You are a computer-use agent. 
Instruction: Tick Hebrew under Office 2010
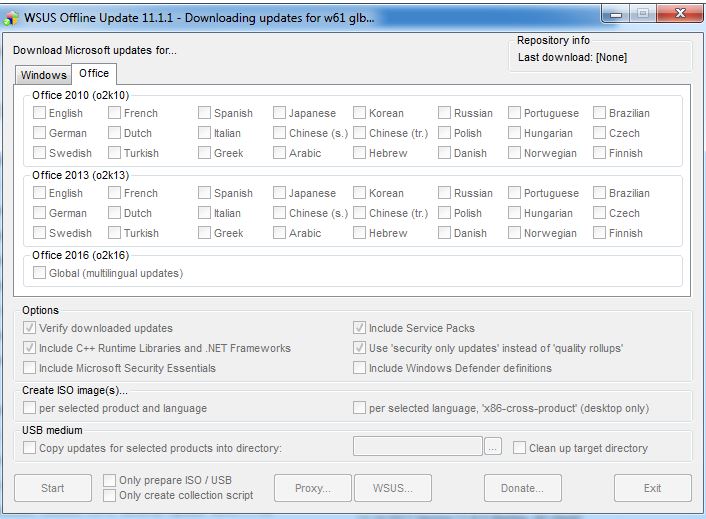point(359,153)
